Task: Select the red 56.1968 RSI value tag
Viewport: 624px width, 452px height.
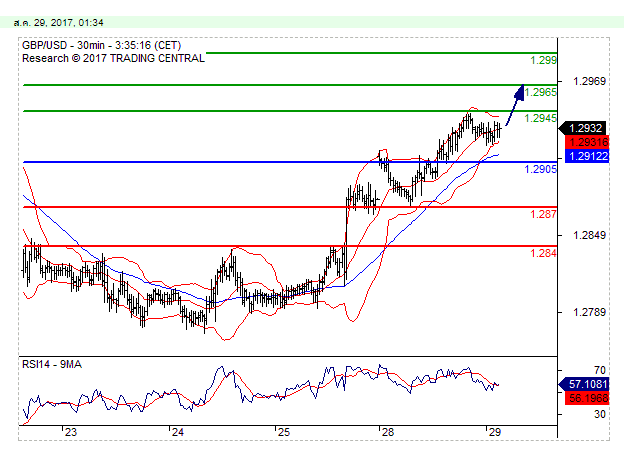Action: click(x=584, y=397)
